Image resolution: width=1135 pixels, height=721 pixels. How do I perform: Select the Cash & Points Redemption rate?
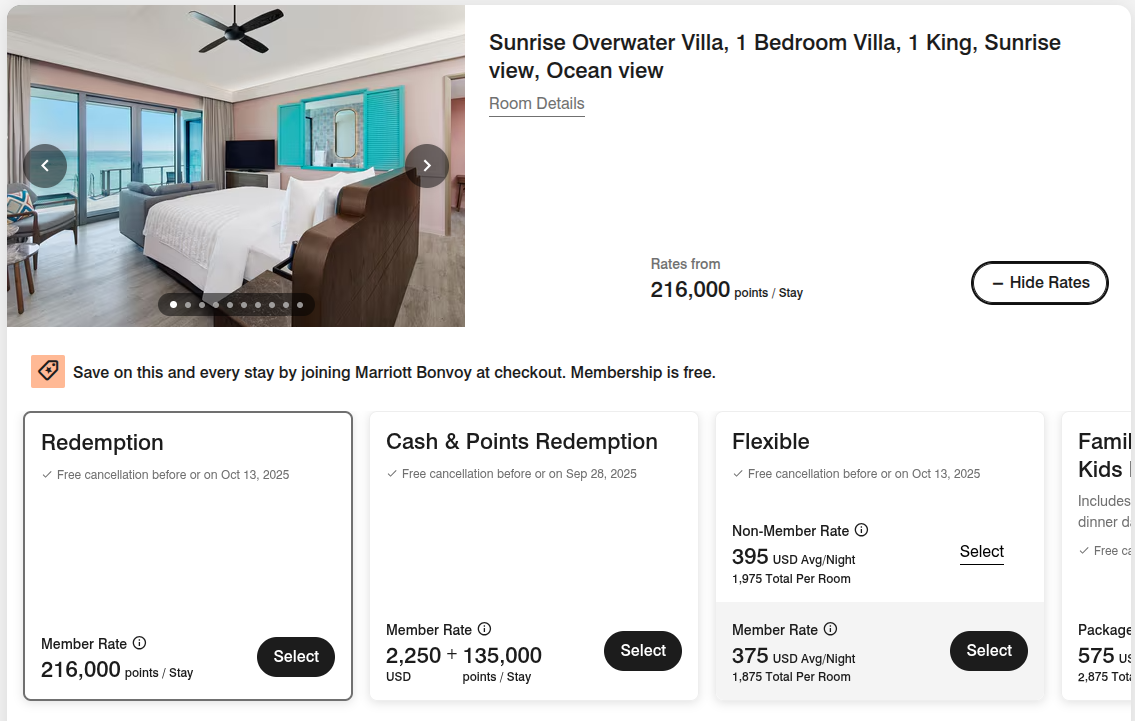click(x=642, y=650)
